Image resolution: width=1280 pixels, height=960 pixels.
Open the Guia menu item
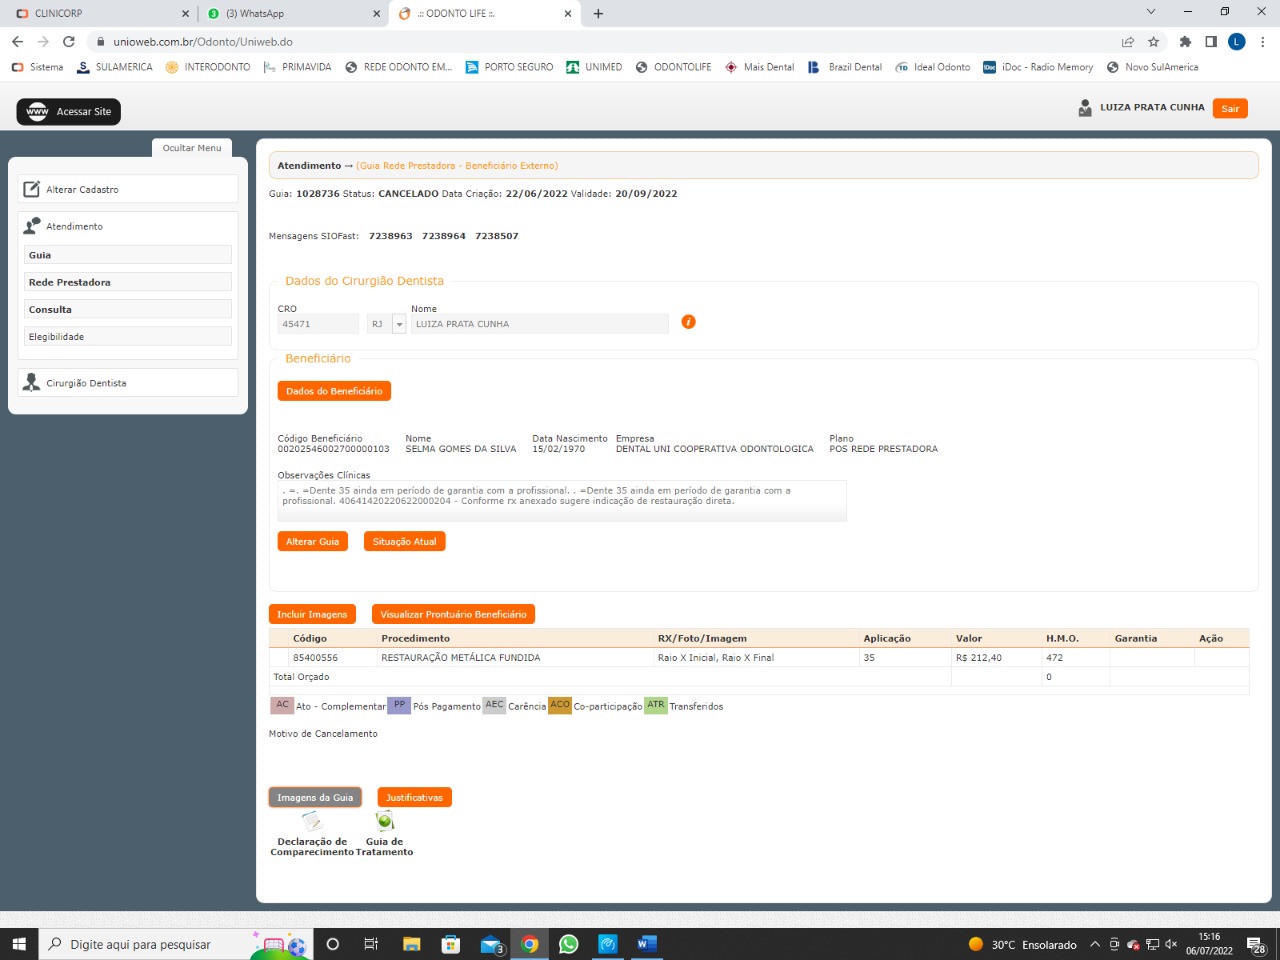pos(128,255)
